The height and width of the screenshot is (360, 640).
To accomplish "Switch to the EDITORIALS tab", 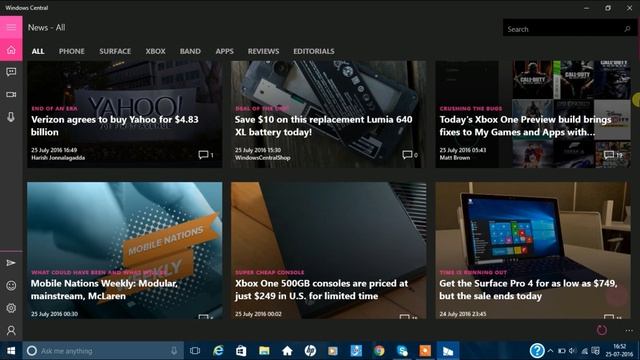I will pyautogui.click(x=313, y=51).
